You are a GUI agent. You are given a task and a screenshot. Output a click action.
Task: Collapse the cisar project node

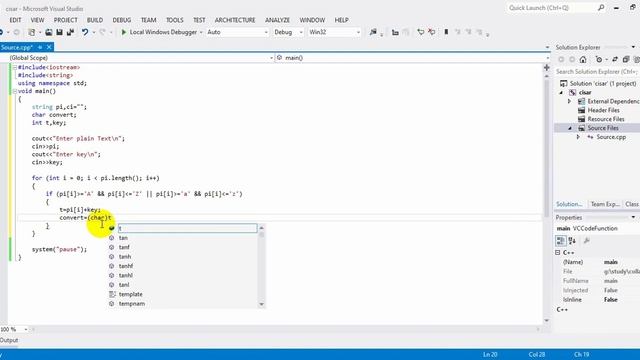tap(561, 93)
